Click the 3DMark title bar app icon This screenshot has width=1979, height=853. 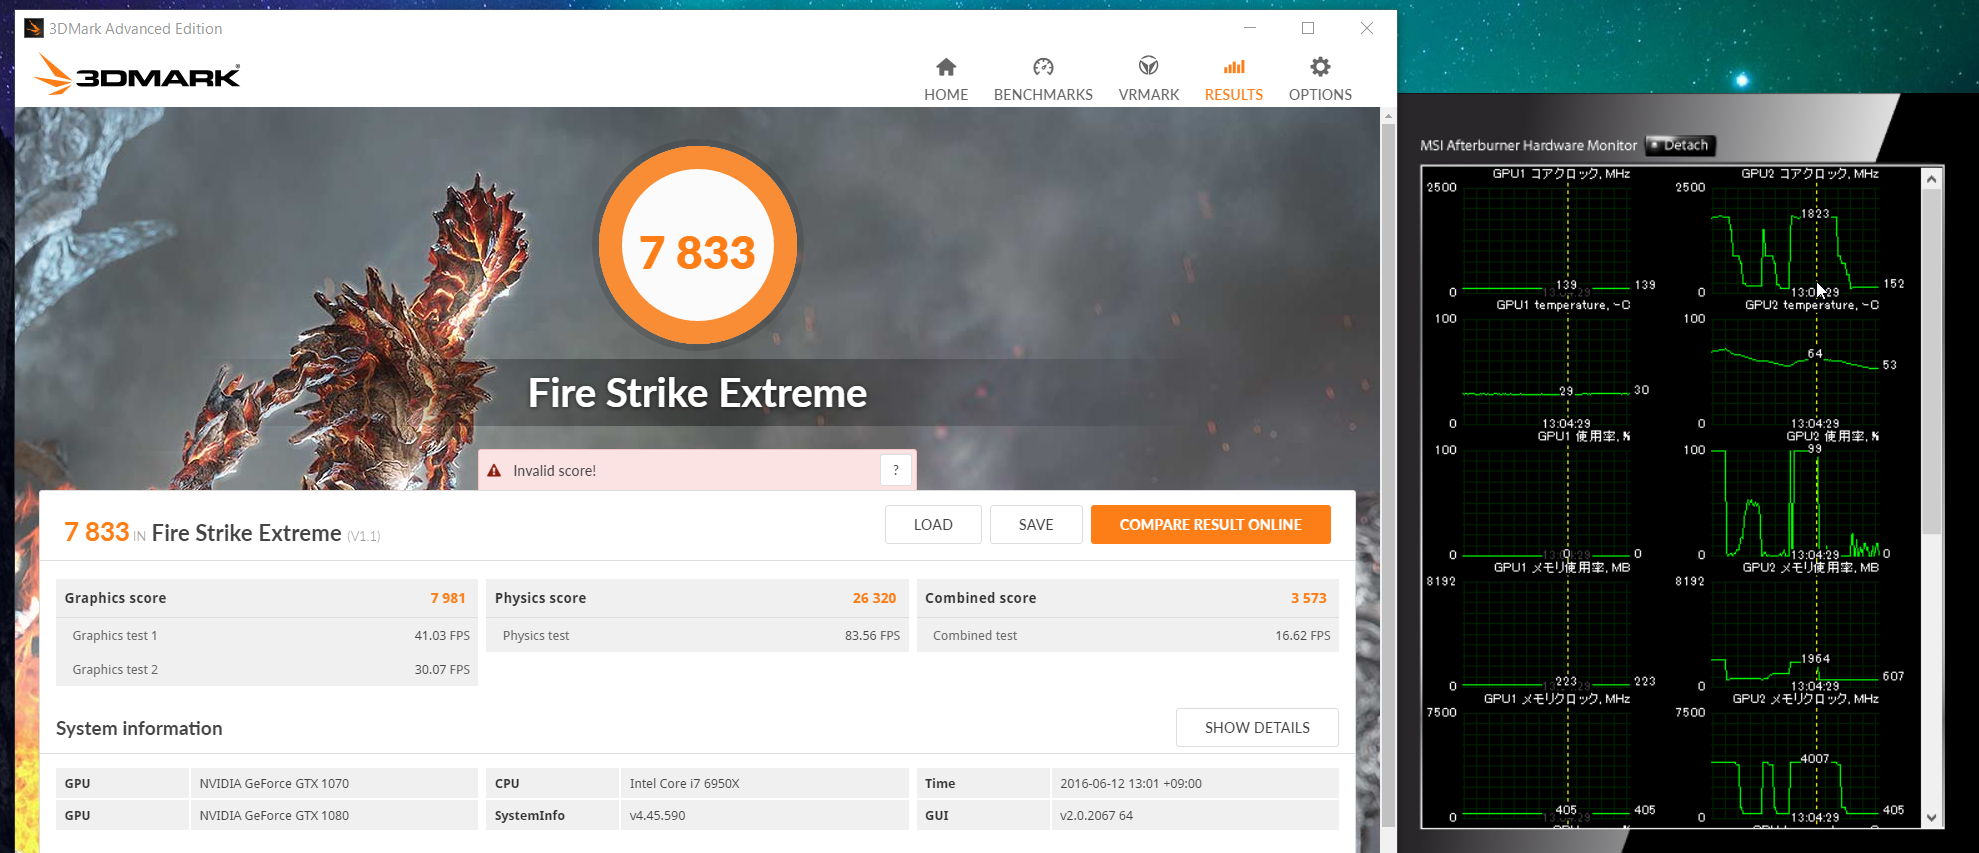(34, 28)
